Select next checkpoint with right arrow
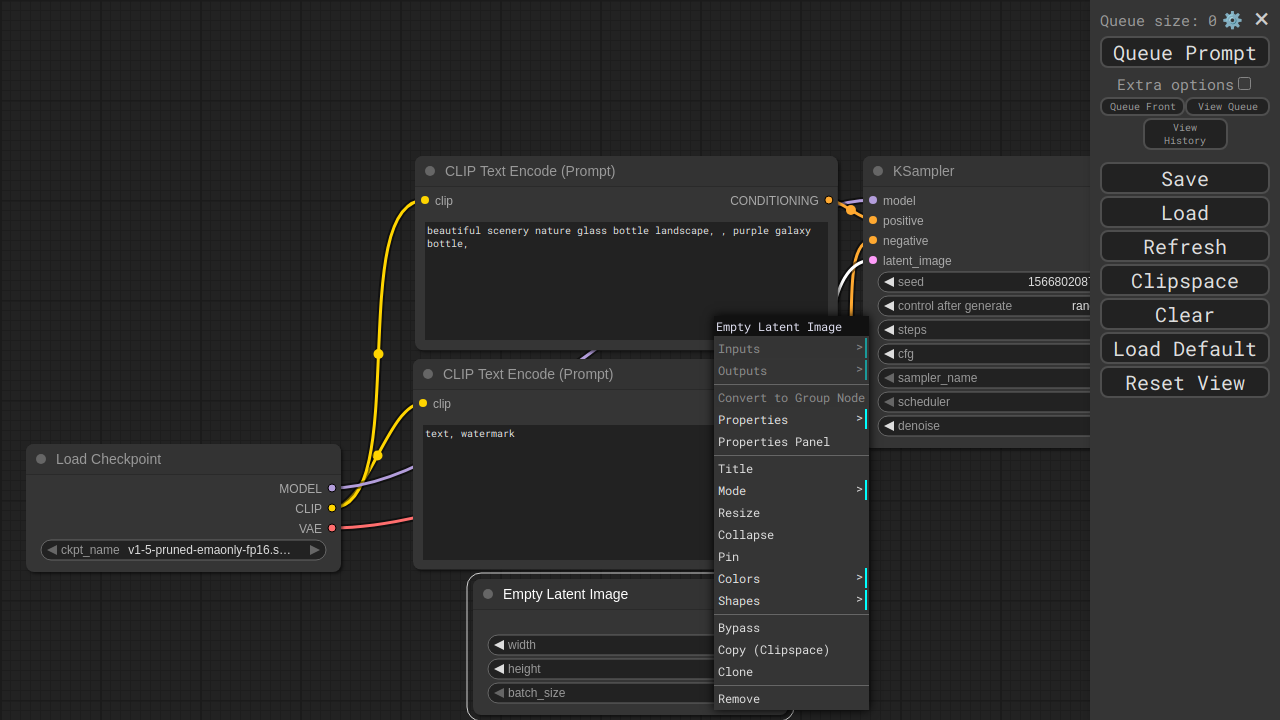 (x=314, y=550)
